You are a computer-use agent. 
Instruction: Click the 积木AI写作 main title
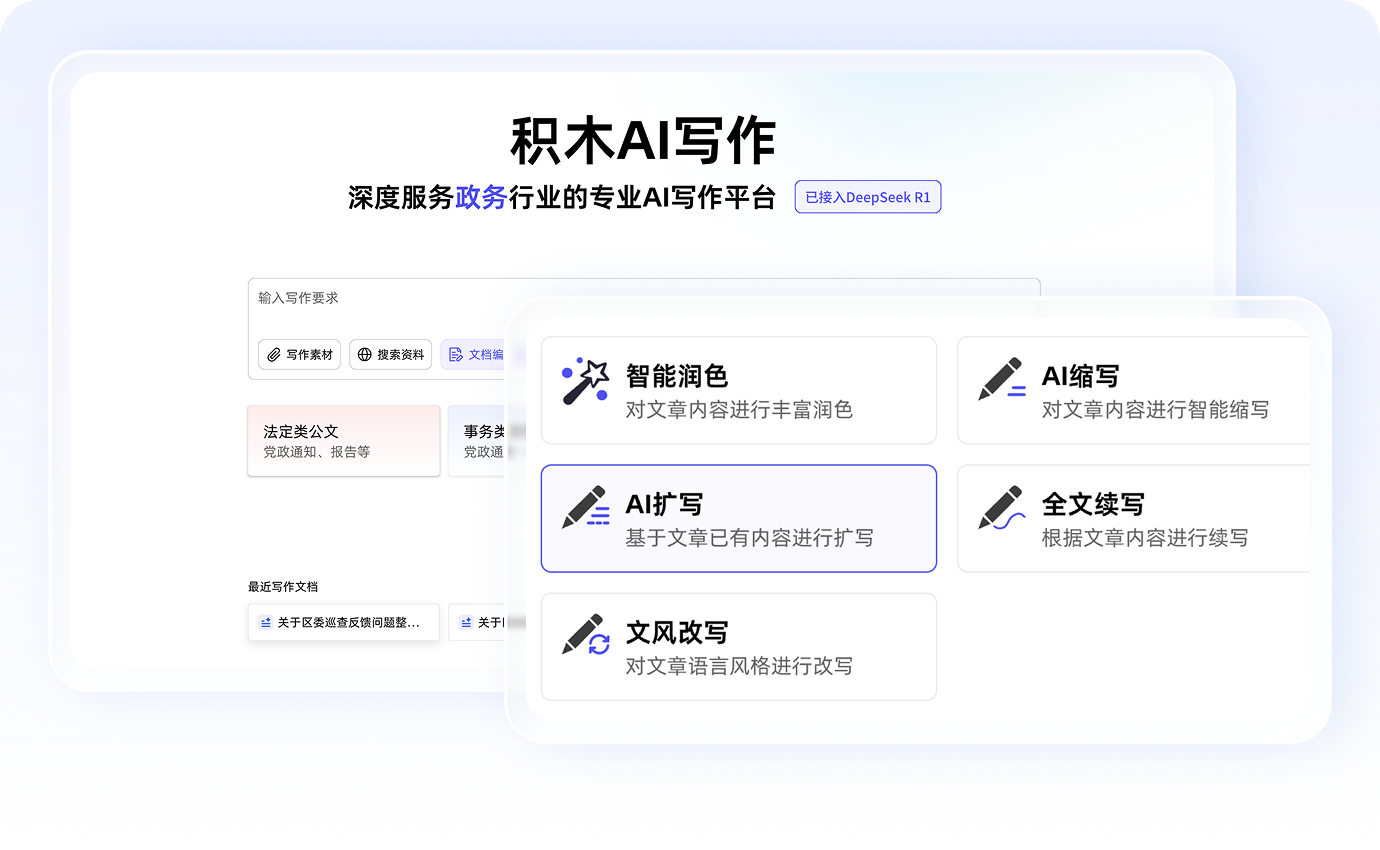(643, 141)
